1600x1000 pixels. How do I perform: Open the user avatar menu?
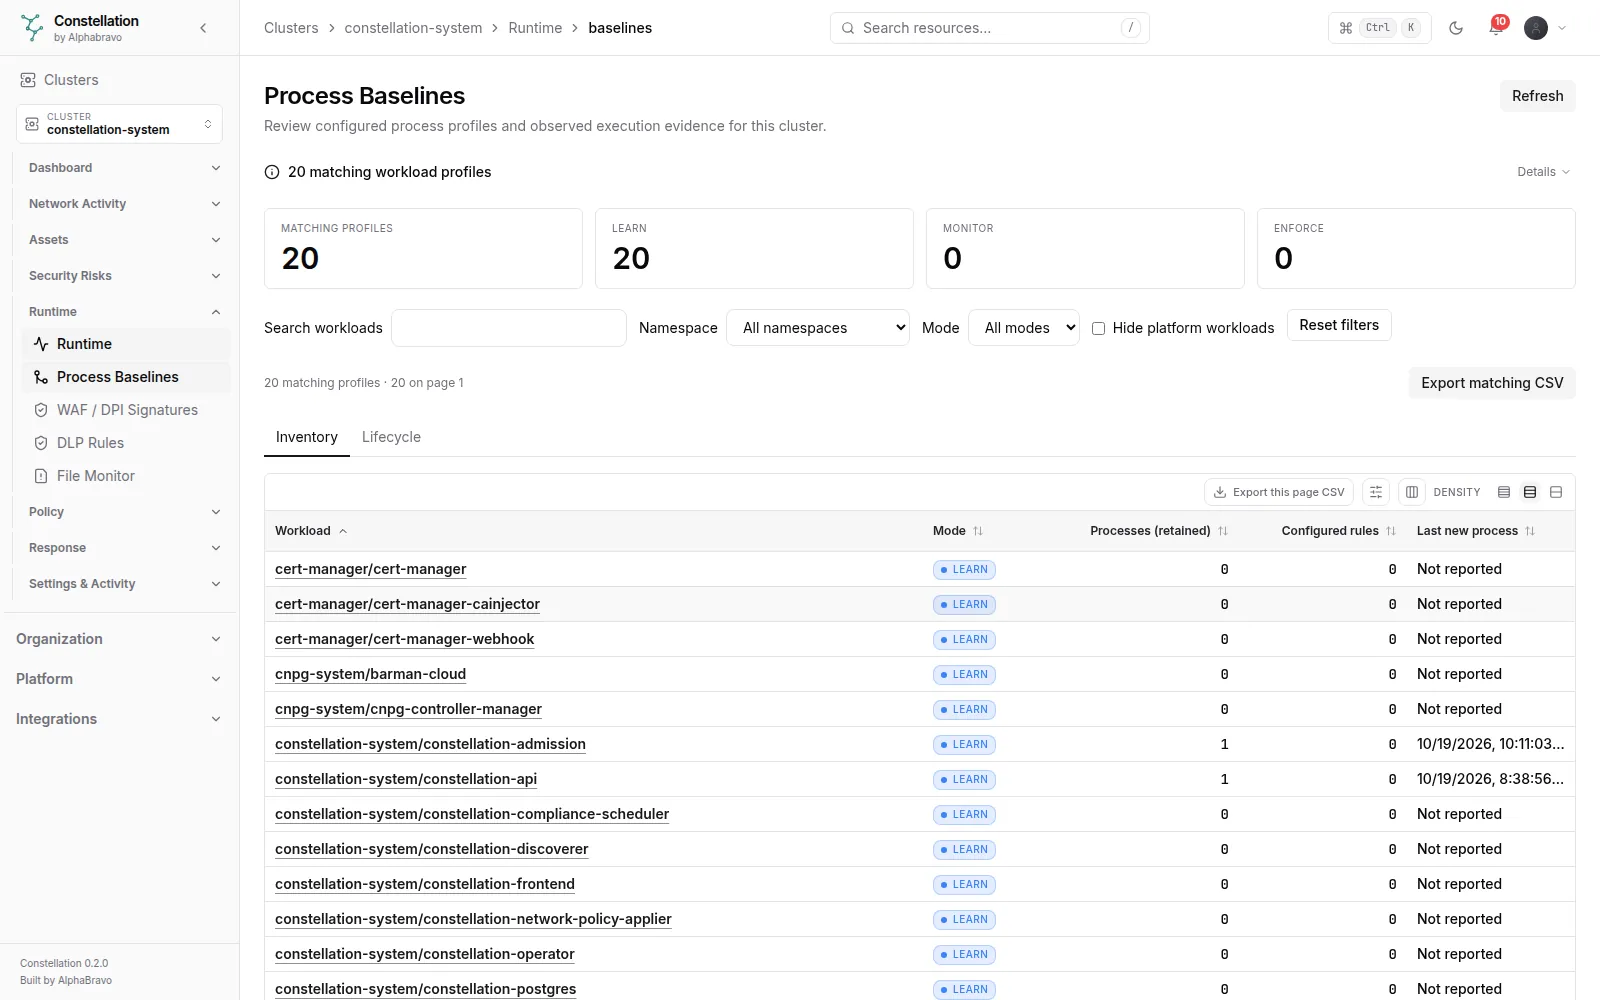pos(1545,28)
